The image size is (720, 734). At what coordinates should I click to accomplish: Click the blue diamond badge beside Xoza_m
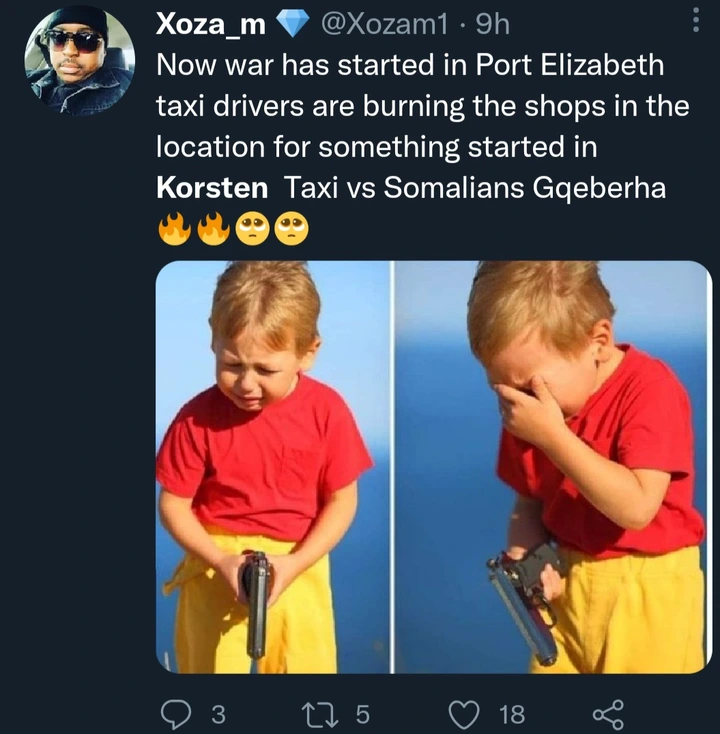pos(293,23)
